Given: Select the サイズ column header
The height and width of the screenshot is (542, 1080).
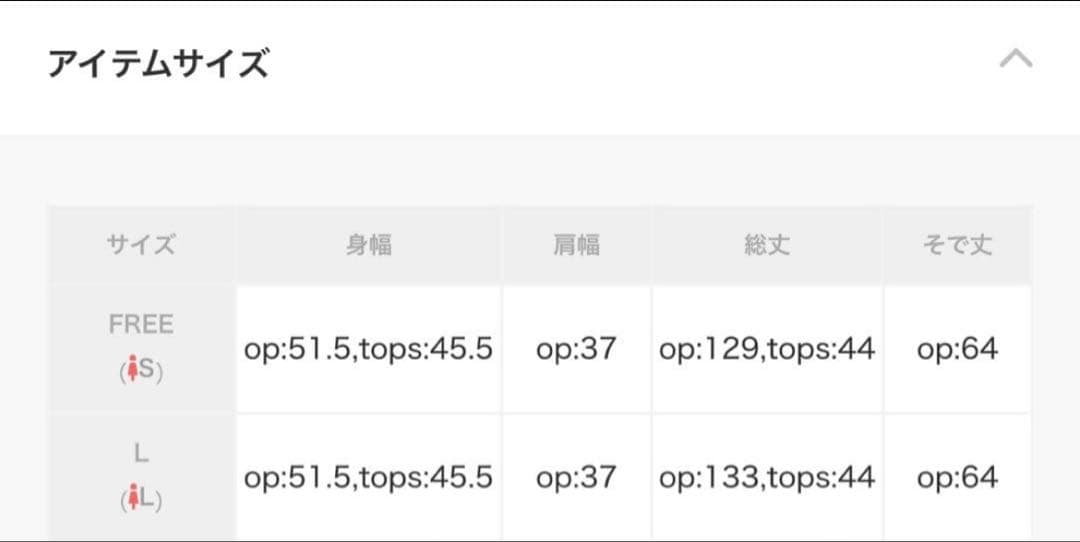Looking at the screenshot, I should click(x=141, y=245).
